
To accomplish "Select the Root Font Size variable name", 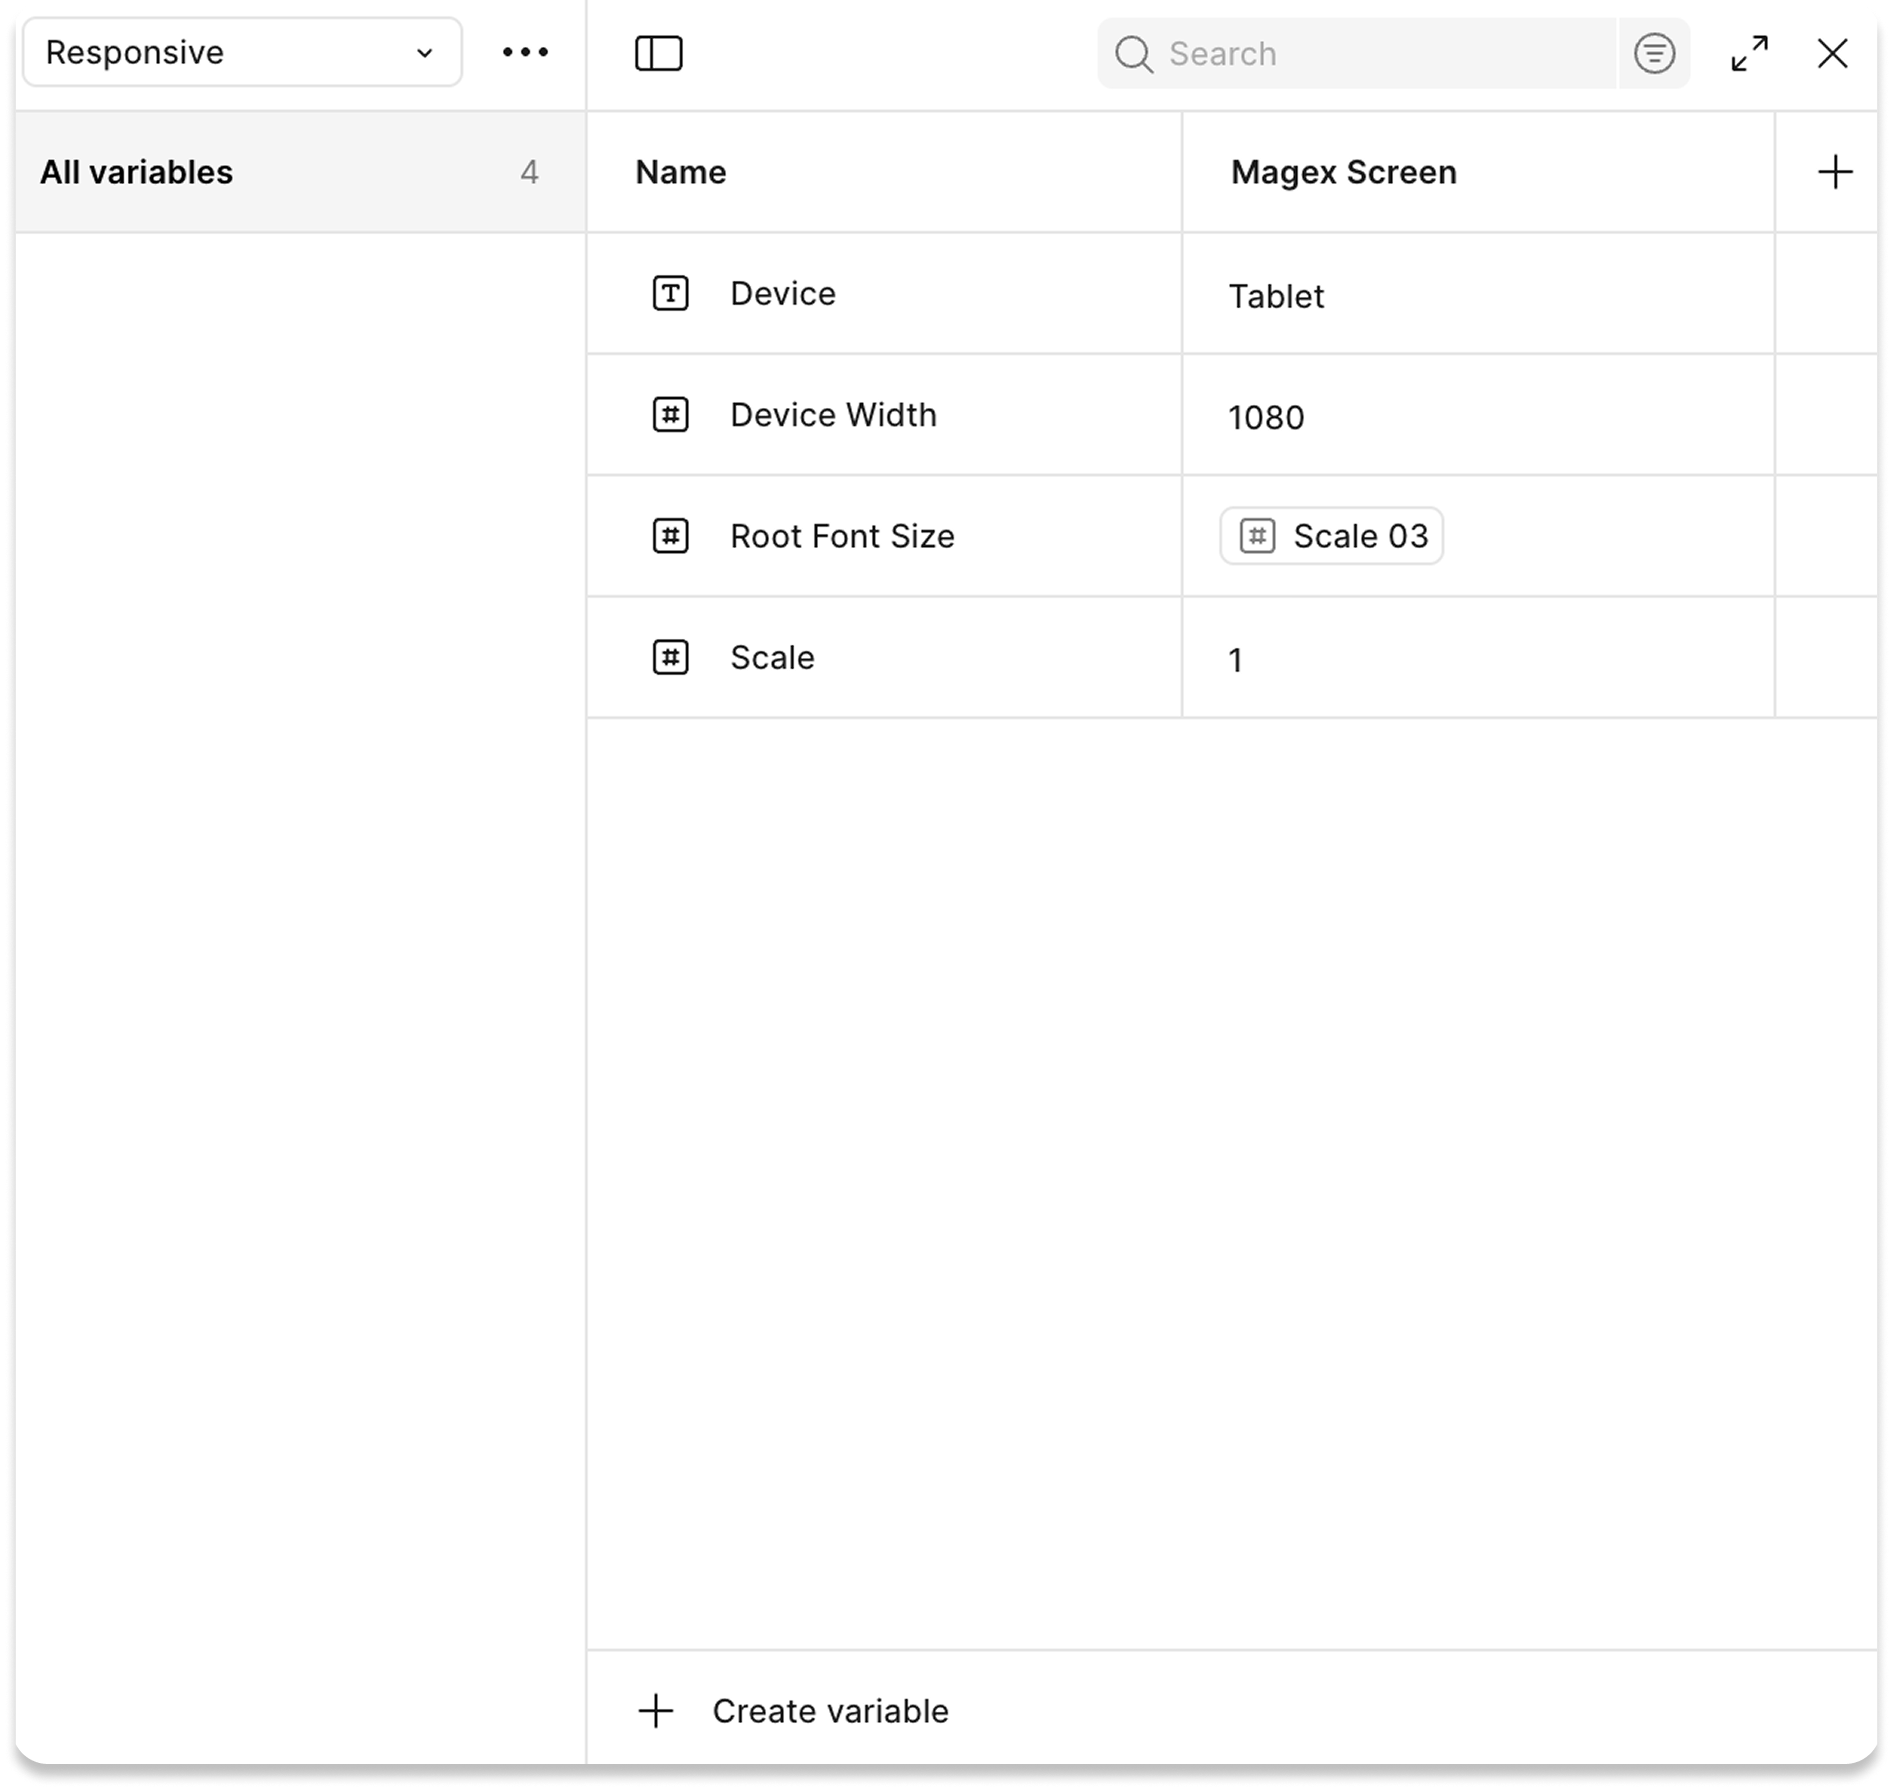I will (x=842, y=536).
